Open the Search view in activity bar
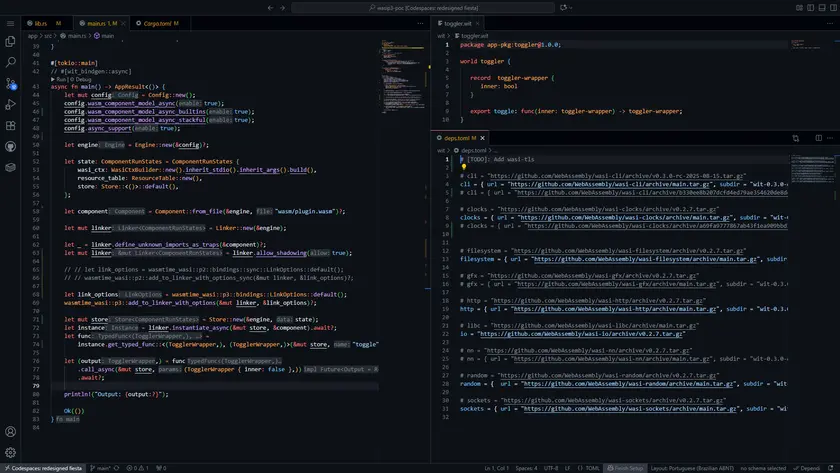This screenshot has width=840, height=473. pyautogui.click(x=11, y=63)
